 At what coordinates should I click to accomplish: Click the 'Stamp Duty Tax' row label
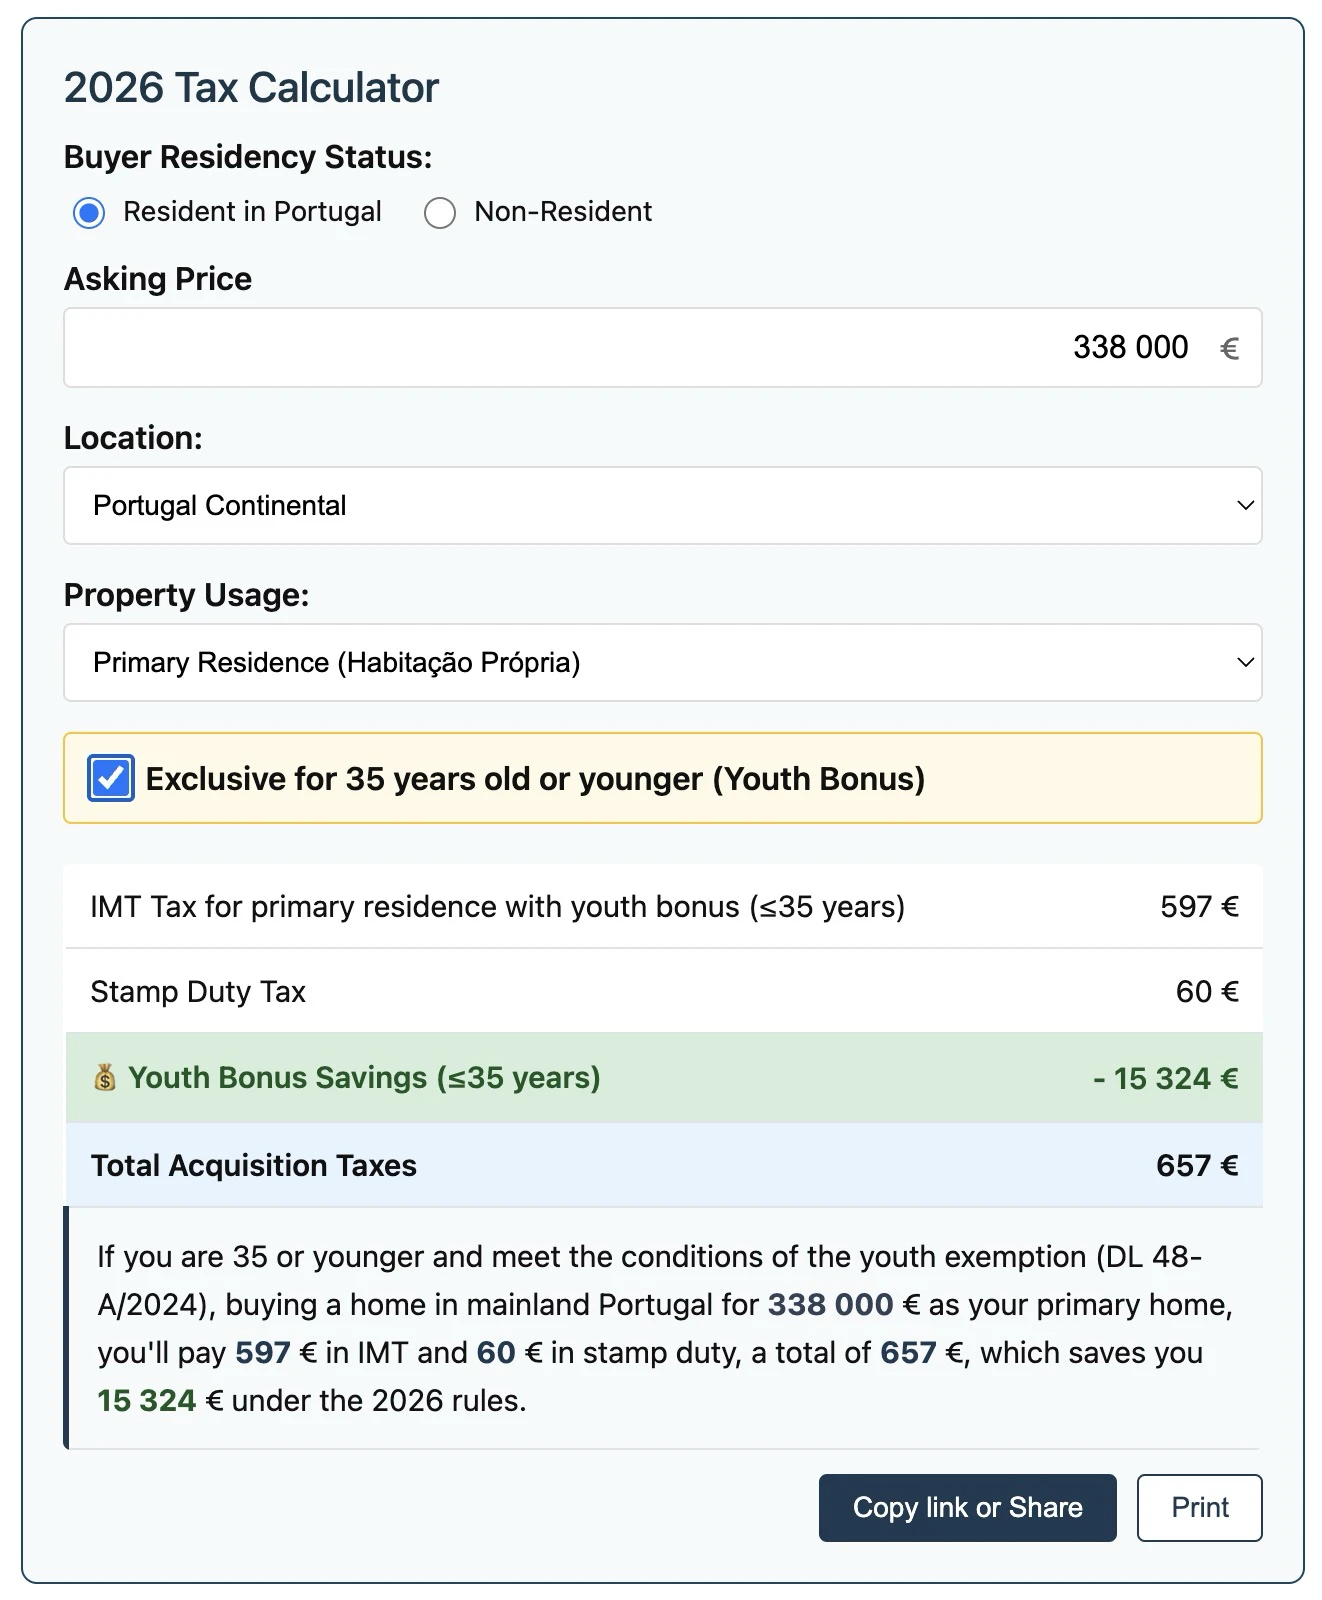(198, 992)
